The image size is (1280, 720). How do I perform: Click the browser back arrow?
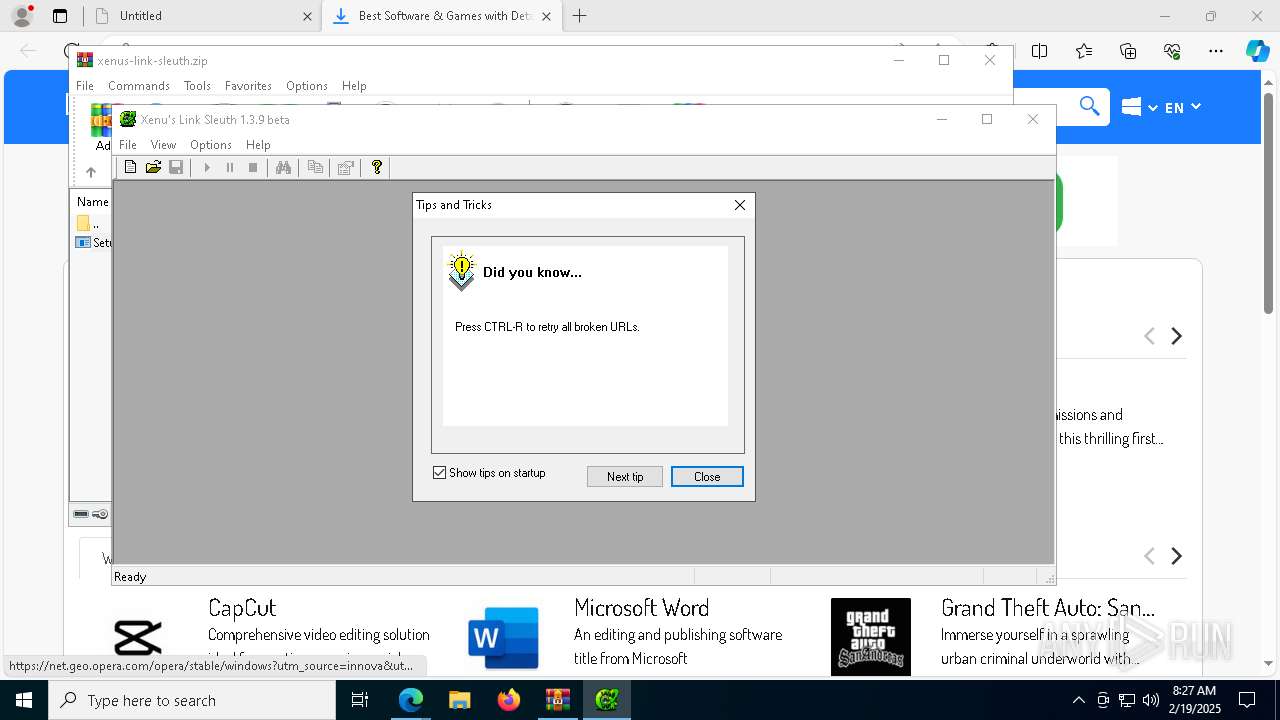click(x=28, y=51)
